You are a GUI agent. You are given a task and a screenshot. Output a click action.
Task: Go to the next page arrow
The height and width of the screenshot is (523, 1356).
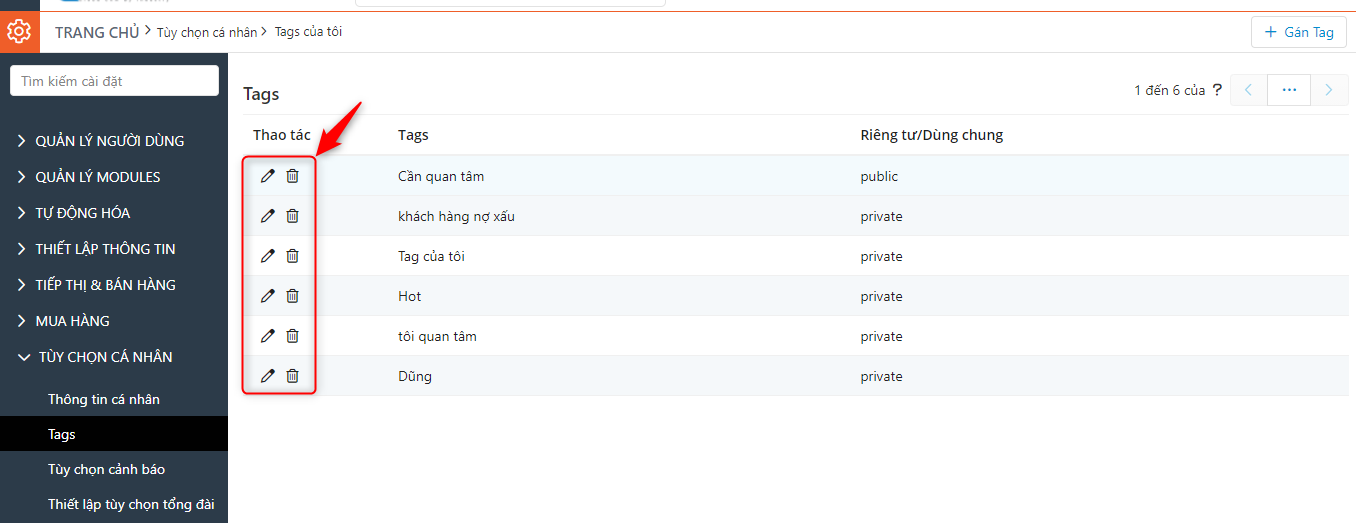click(1329, 90)
